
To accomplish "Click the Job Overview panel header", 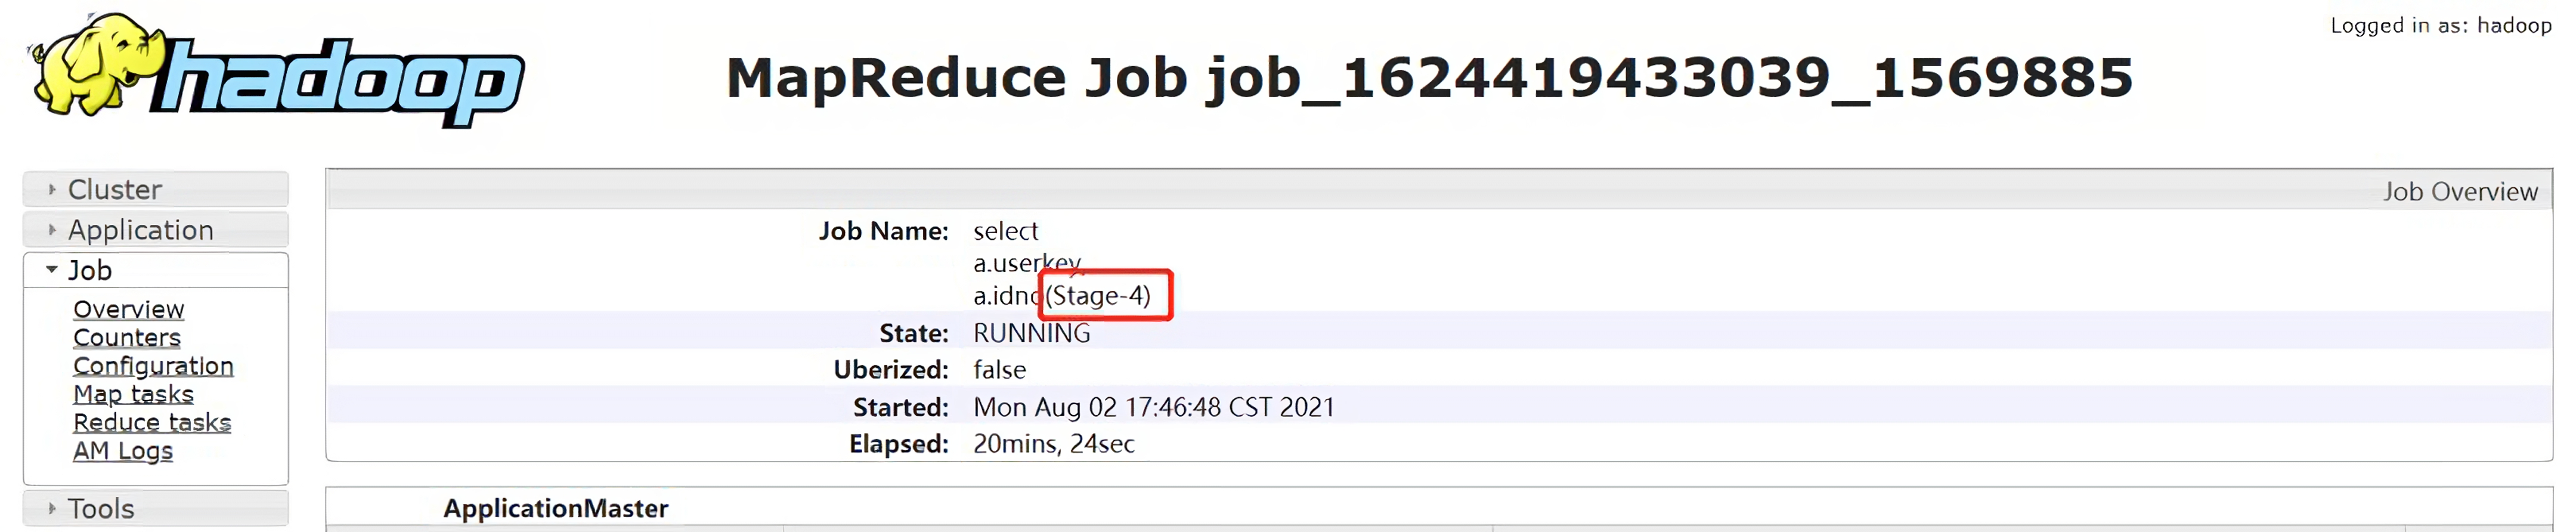I will click(x=1439, y=190).
